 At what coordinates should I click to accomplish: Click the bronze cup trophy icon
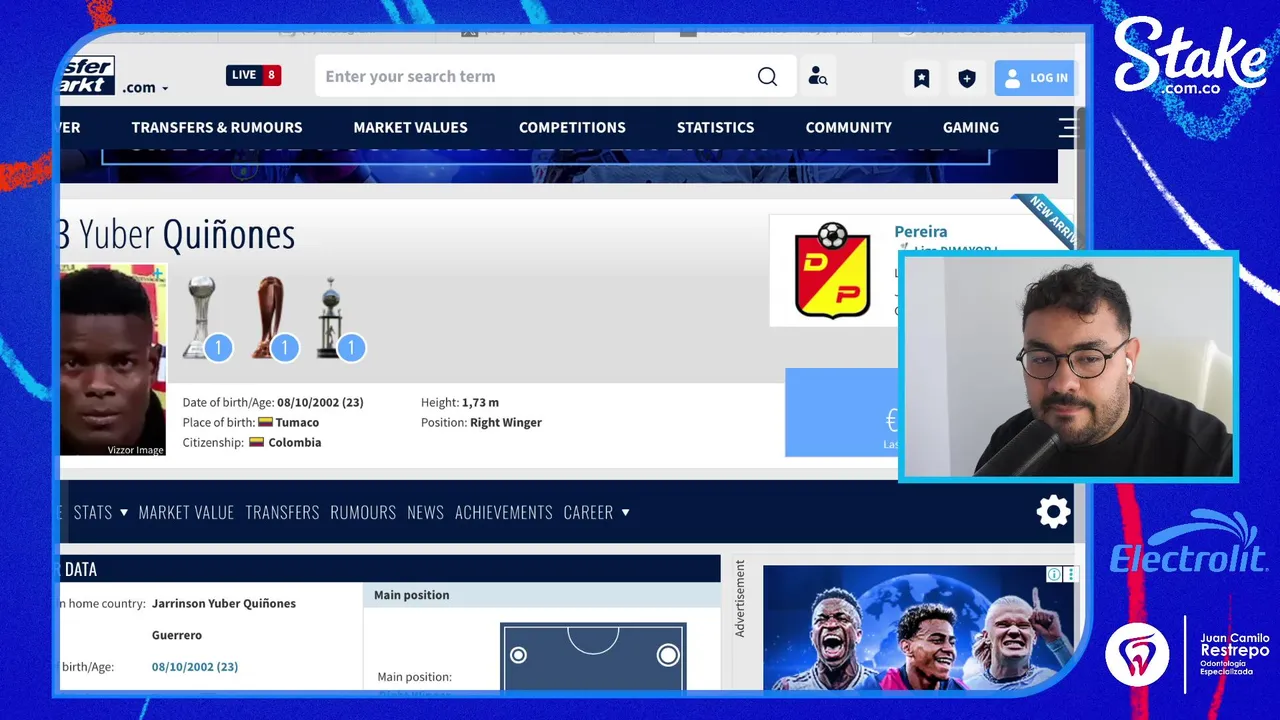[267, 317]
